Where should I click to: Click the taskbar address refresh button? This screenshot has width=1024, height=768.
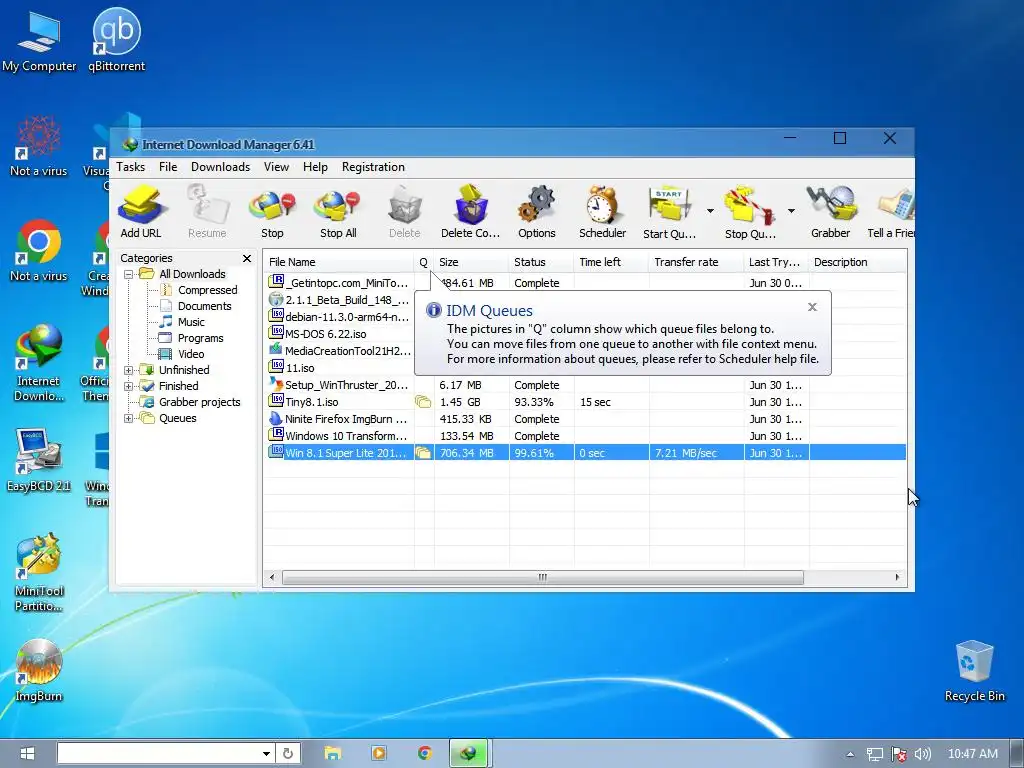[287, 754]
